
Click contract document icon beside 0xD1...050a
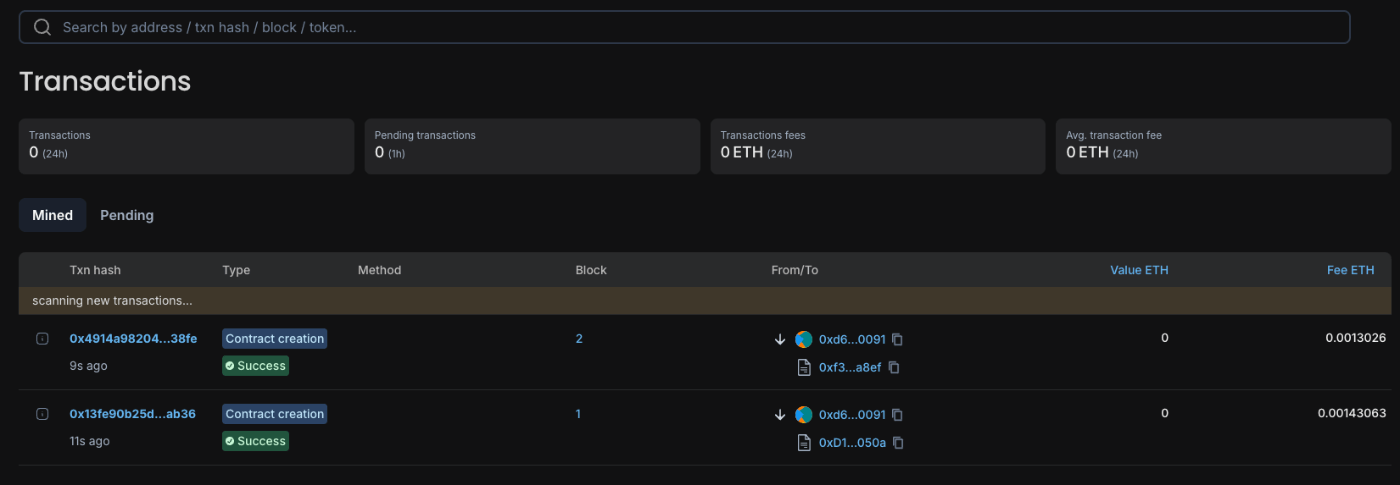(804, 443)
